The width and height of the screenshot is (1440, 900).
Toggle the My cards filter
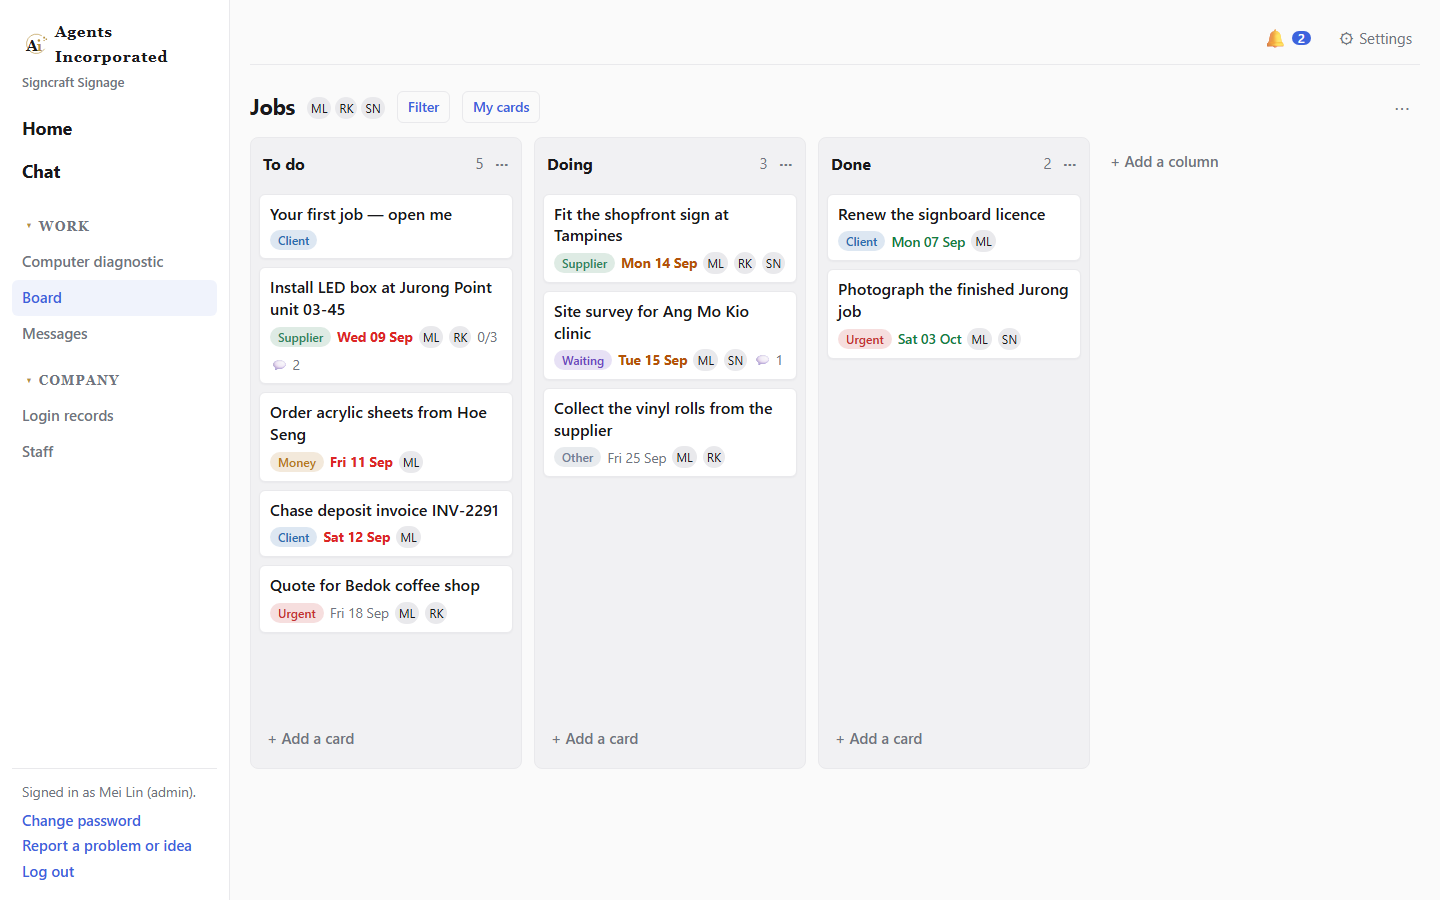501,107
